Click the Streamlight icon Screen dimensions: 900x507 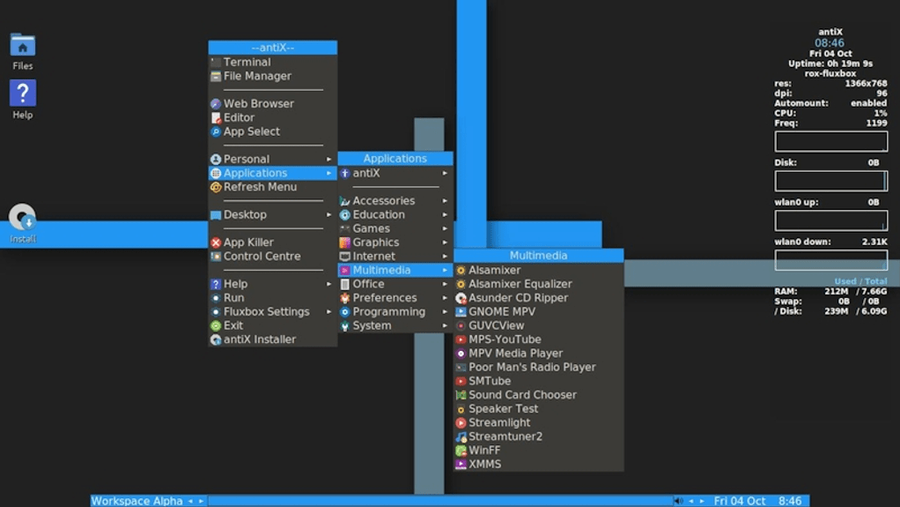[461, 423]
